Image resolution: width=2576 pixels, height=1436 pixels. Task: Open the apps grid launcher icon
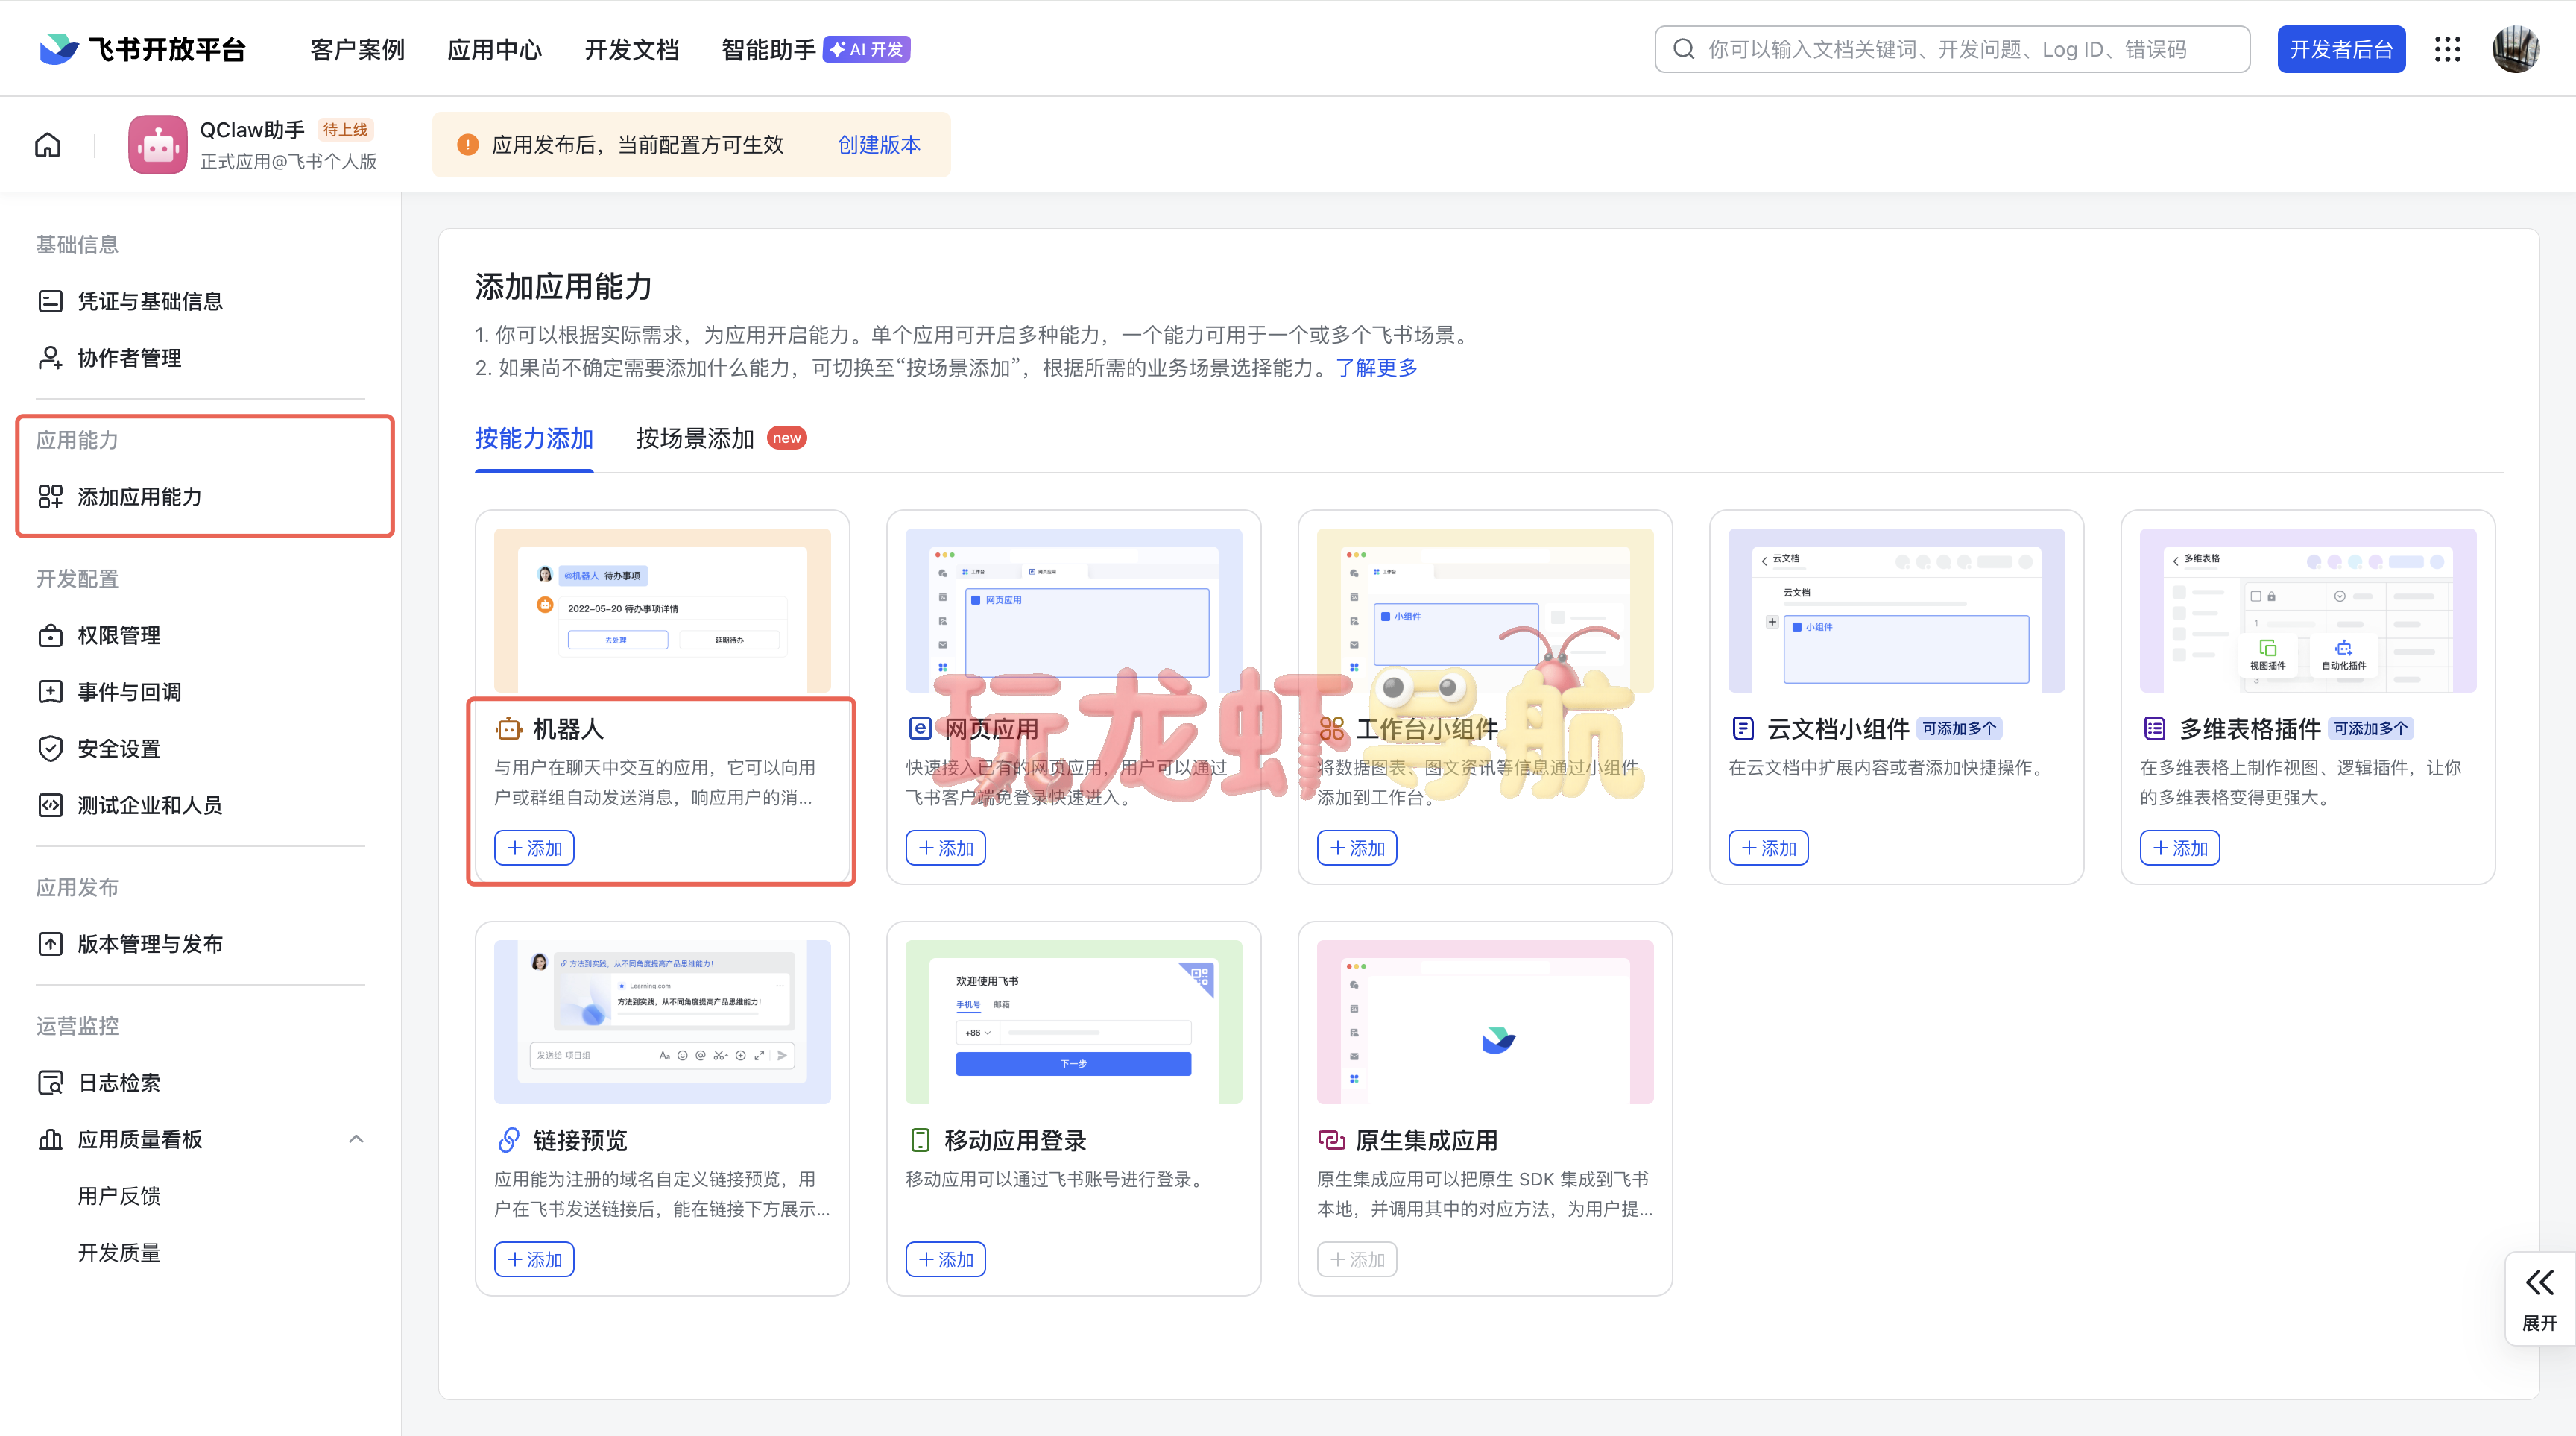click(x=2447, y=49)
